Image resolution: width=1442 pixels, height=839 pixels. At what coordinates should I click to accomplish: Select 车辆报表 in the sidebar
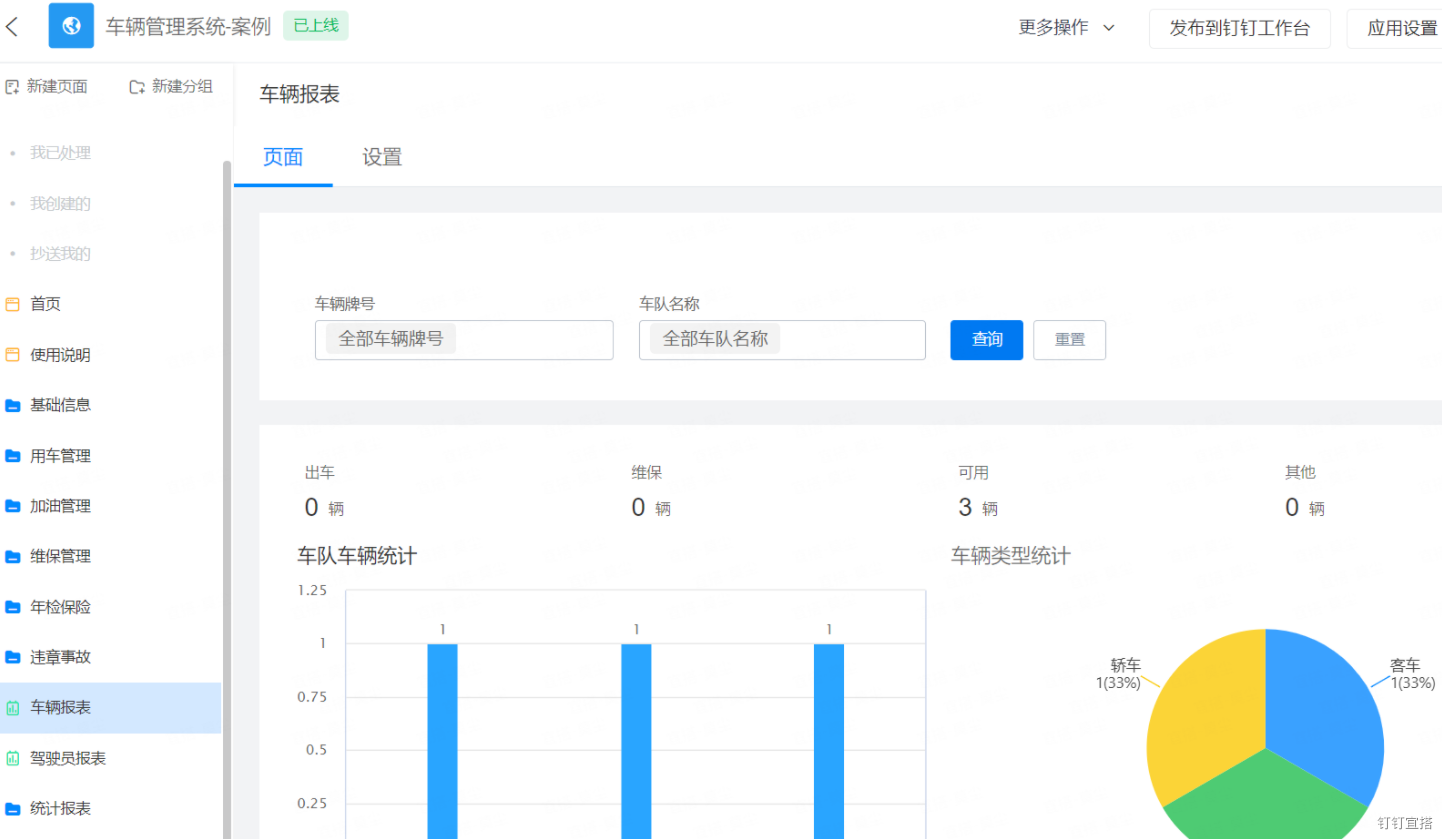click(x=110, y=708)
